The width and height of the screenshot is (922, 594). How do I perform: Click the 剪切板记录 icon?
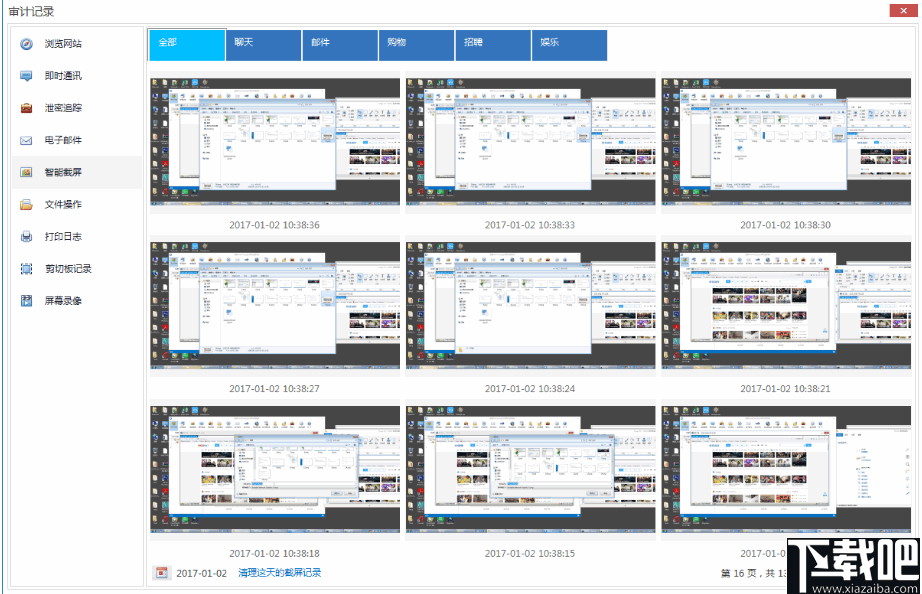(26, 269)
